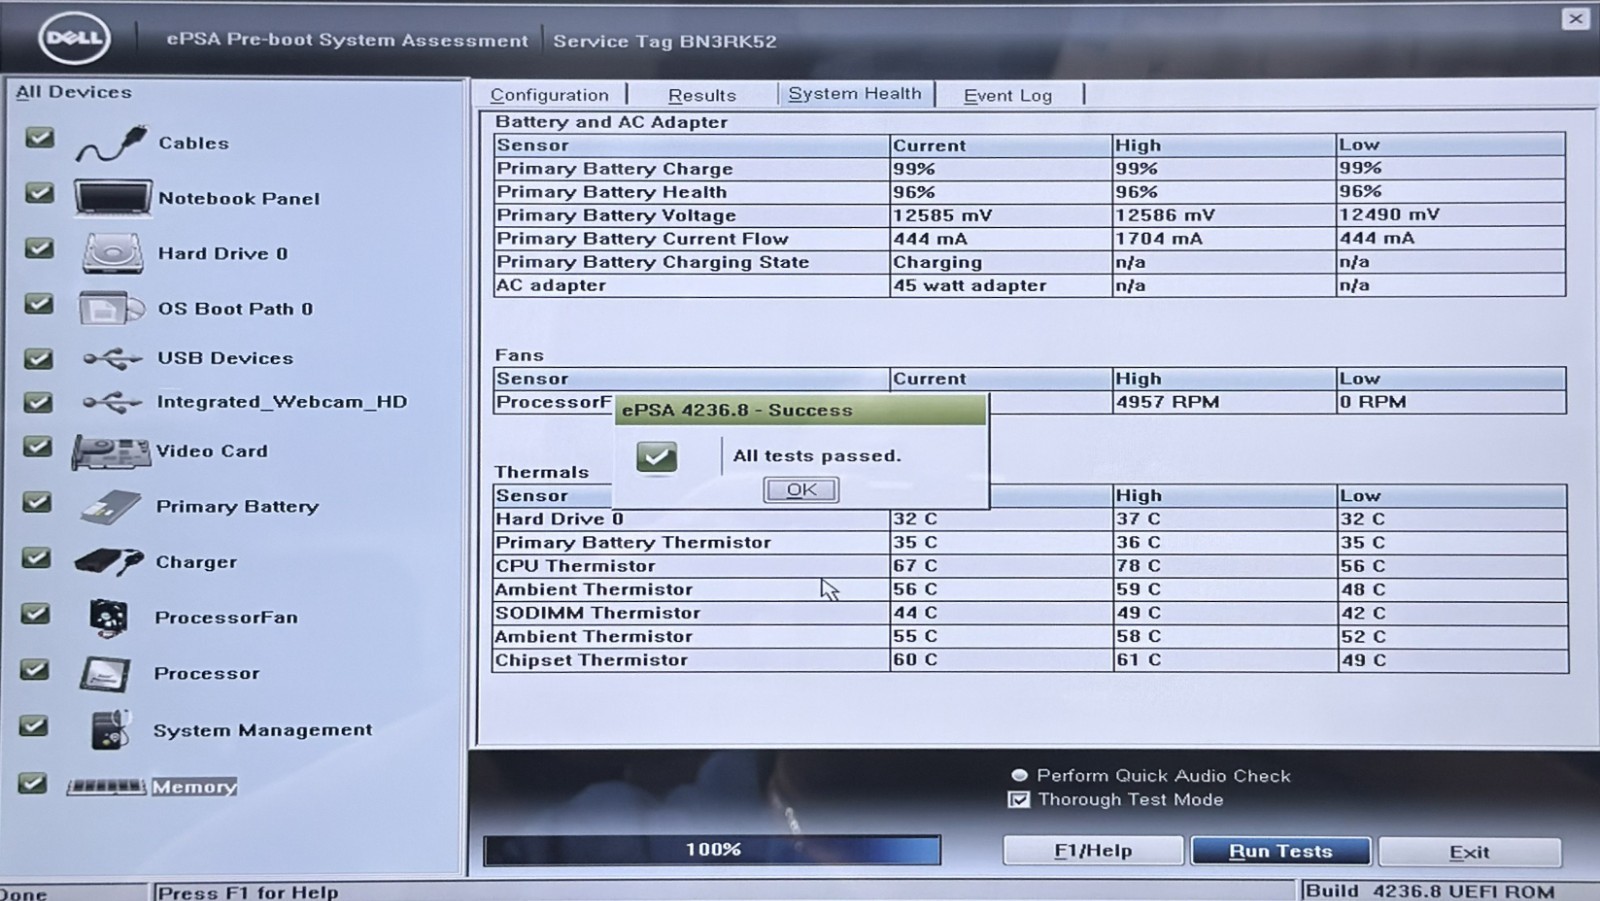Click the Run Tests button
Screen dimensions: 1600x901
[x=1280, y=851]
